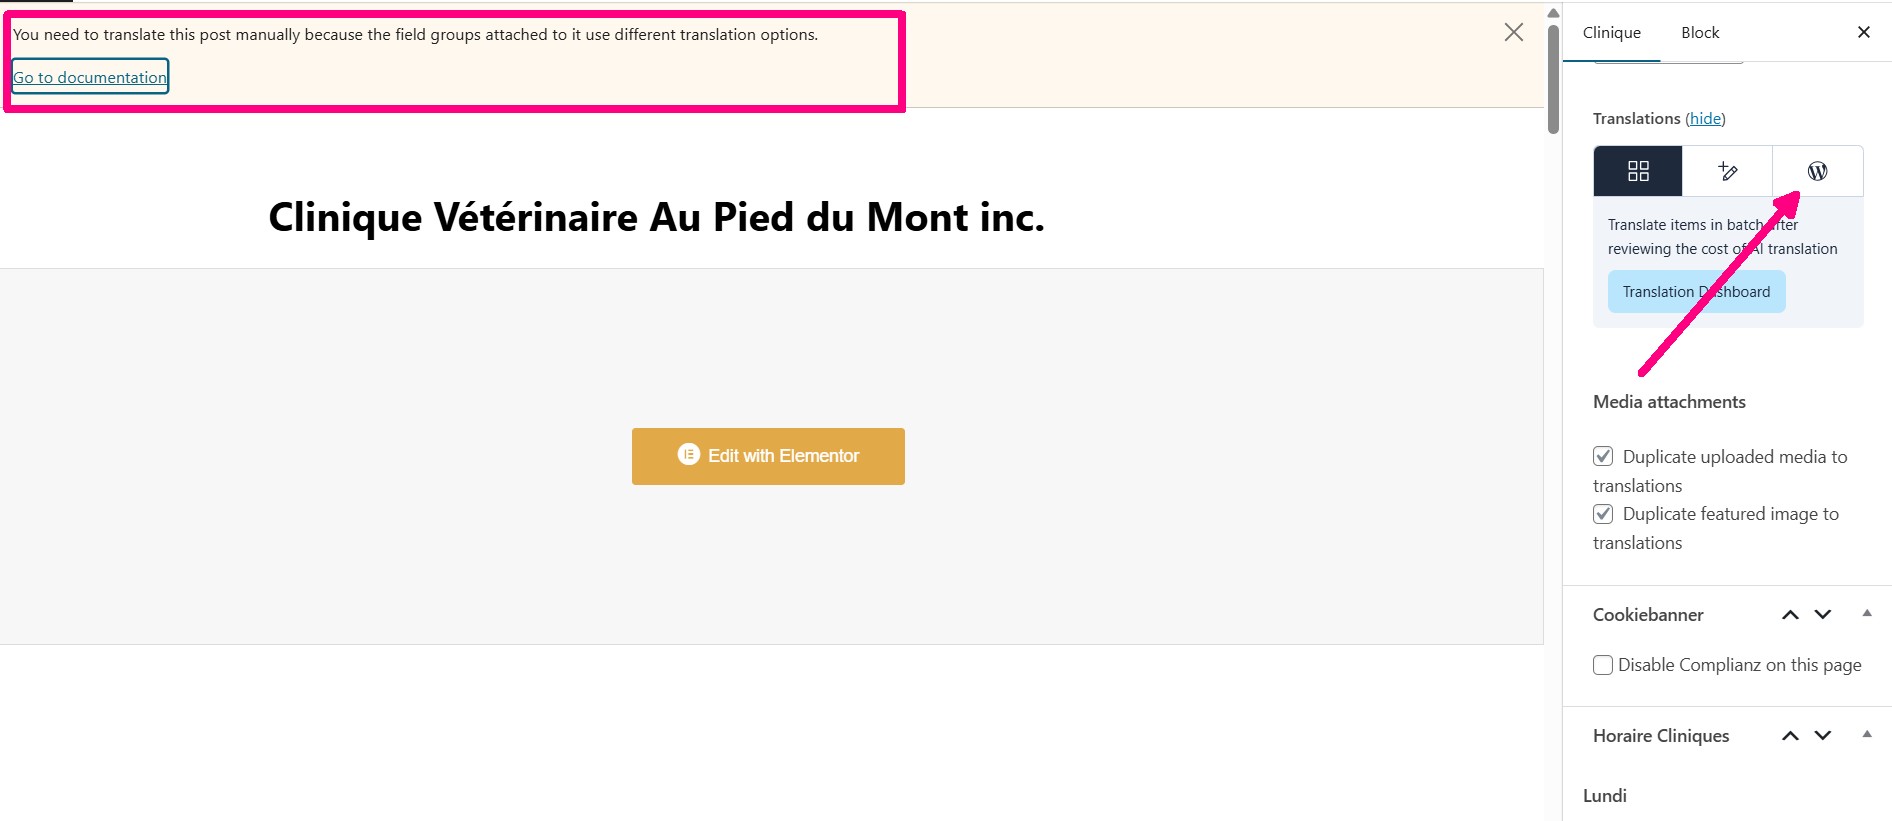
Task: Move Cookiebanner panel down
Action: pos(1823,615)
